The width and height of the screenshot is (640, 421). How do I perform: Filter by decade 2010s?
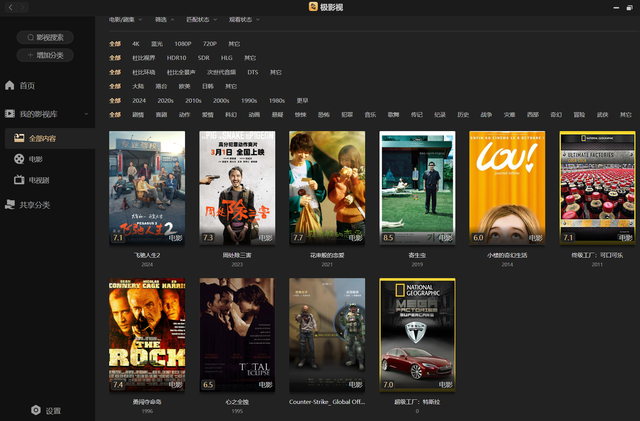[x=193, y=100]
